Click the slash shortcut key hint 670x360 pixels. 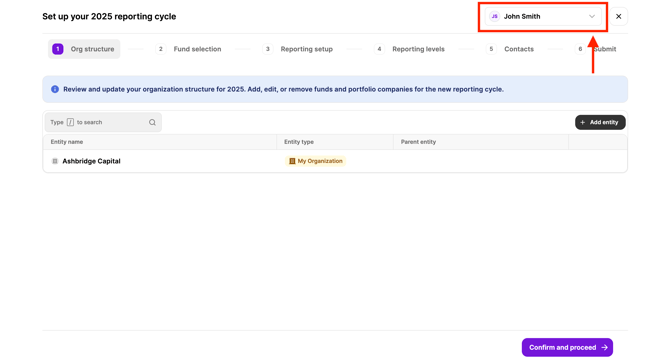click(71, 122)
